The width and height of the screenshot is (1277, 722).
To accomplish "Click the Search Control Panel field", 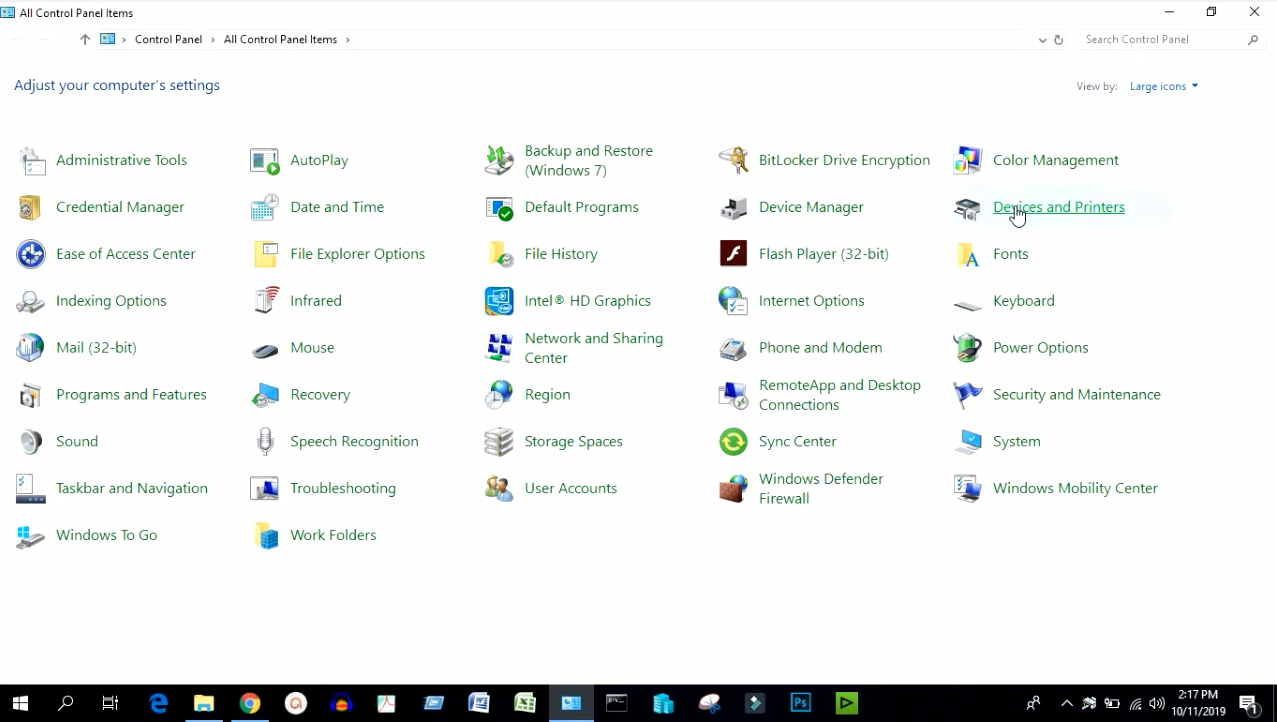I will tap(1160, 40).
